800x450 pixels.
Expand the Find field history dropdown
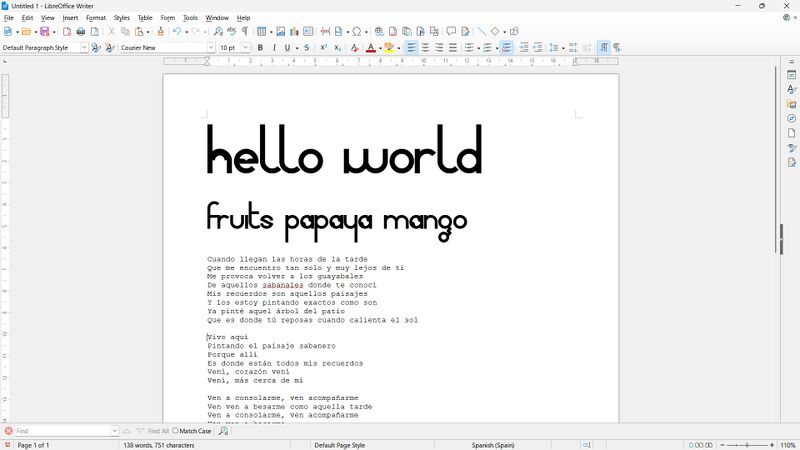[114, 431]
